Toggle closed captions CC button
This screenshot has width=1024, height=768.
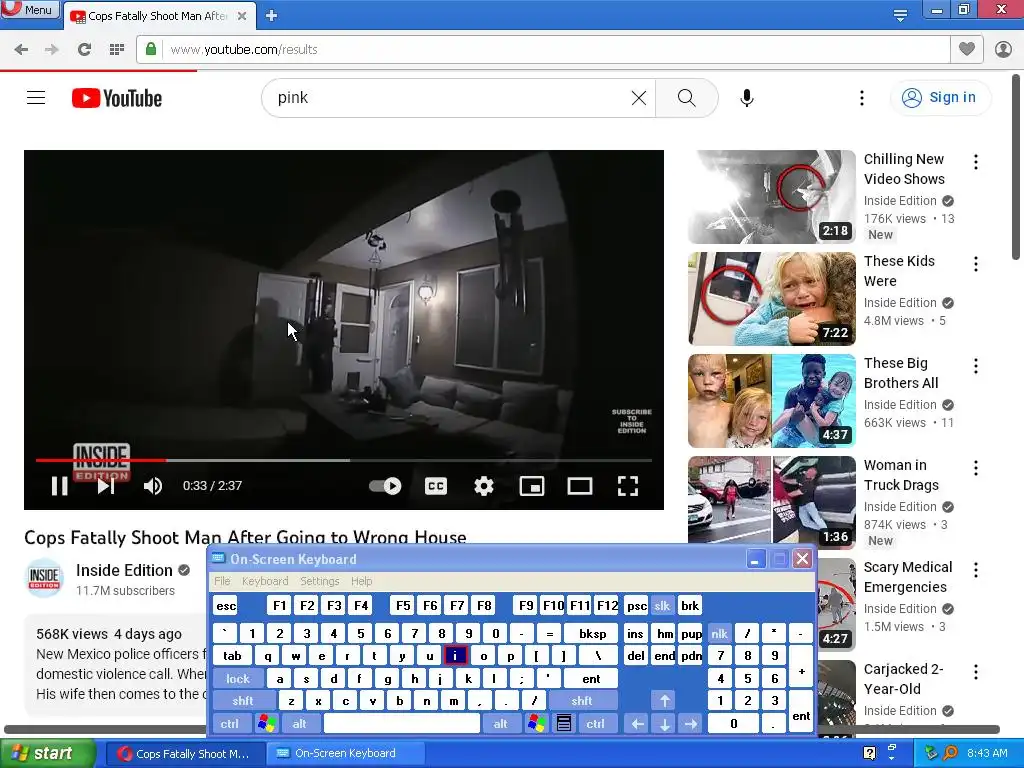[436, 486]
